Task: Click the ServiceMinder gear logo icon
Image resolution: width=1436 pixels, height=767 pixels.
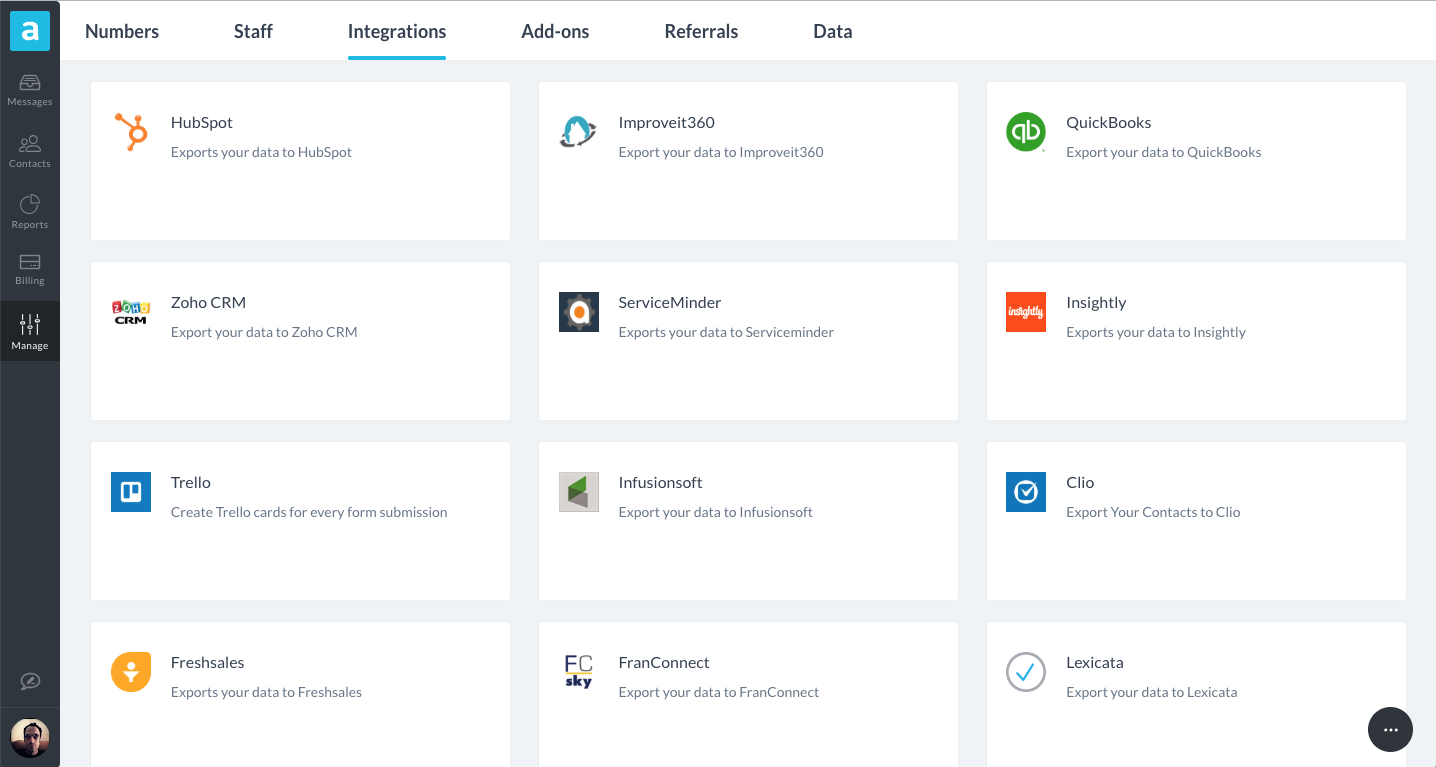Action: coord(579,312)
